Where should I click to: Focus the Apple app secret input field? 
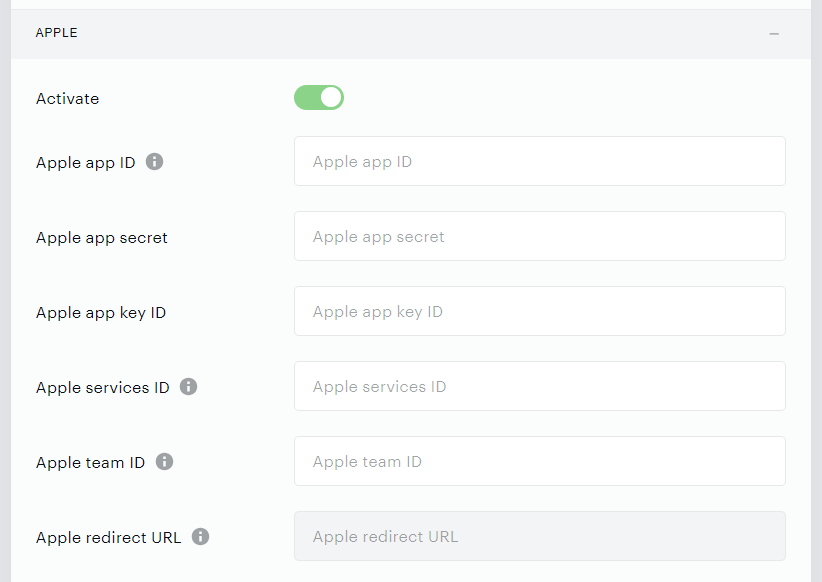pos(539,236)
